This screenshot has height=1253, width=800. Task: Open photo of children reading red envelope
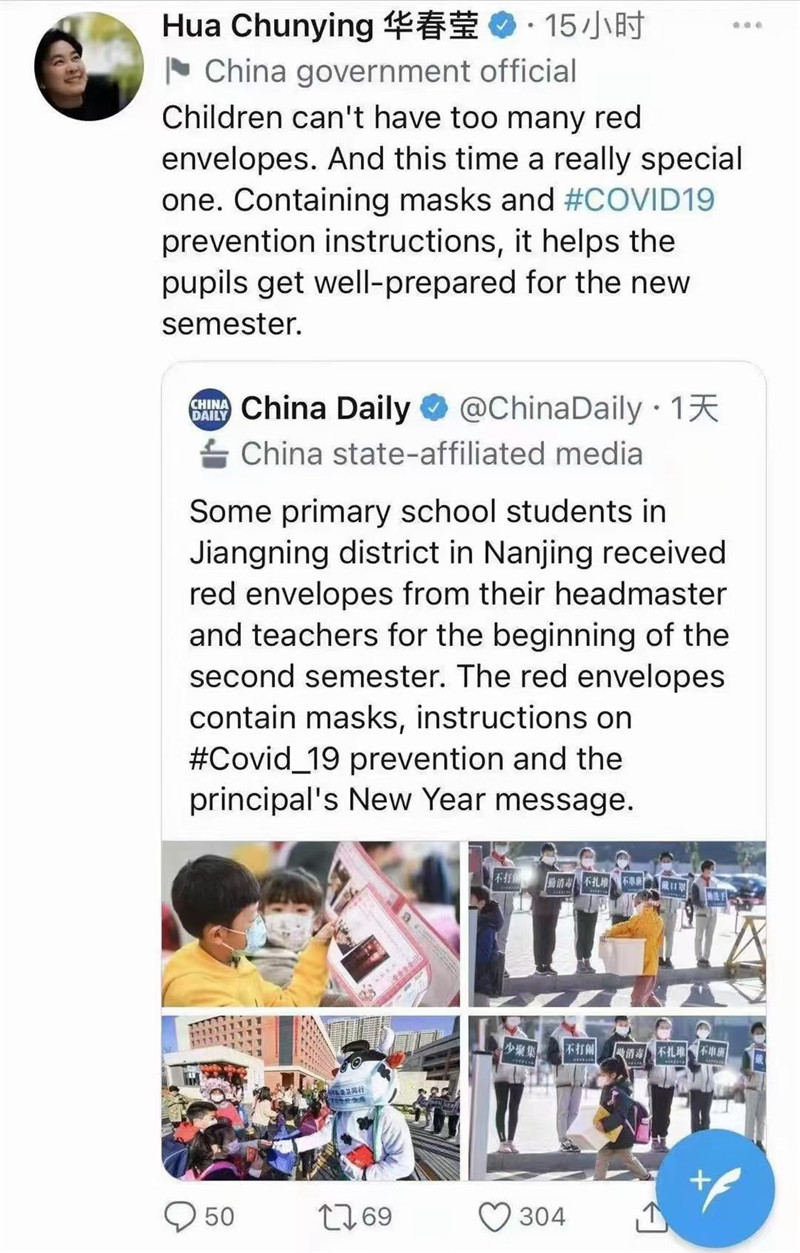312,924
